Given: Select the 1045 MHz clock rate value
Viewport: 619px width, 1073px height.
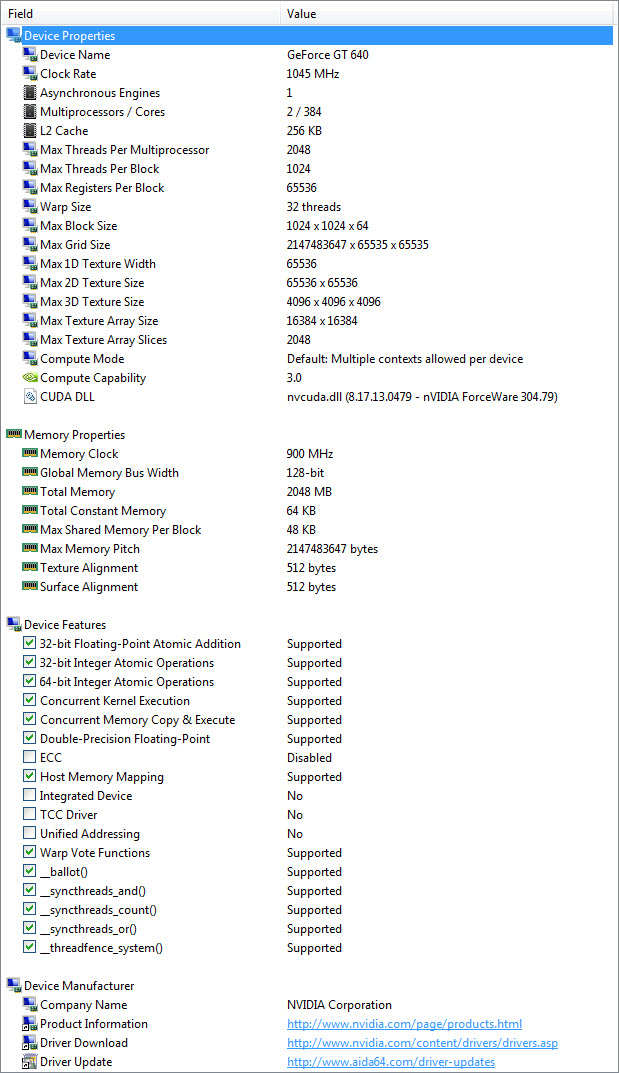Looking at the screenshot, I should tap(313, 74).
